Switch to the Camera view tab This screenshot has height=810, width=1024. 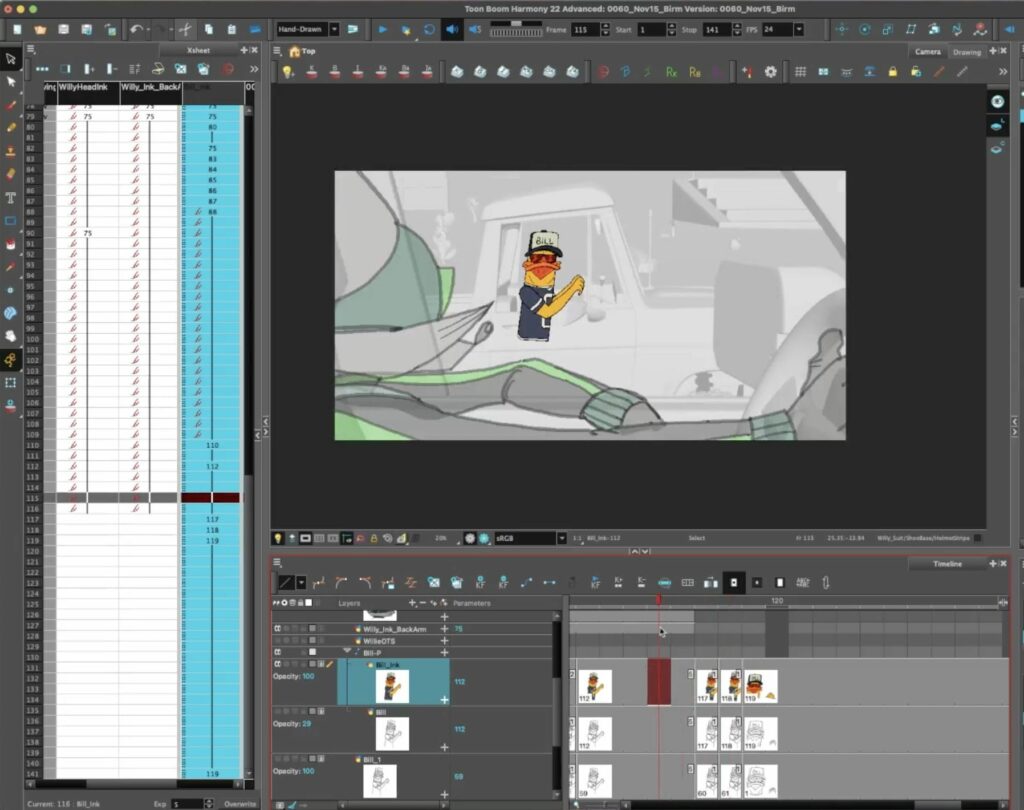point(927,52)
